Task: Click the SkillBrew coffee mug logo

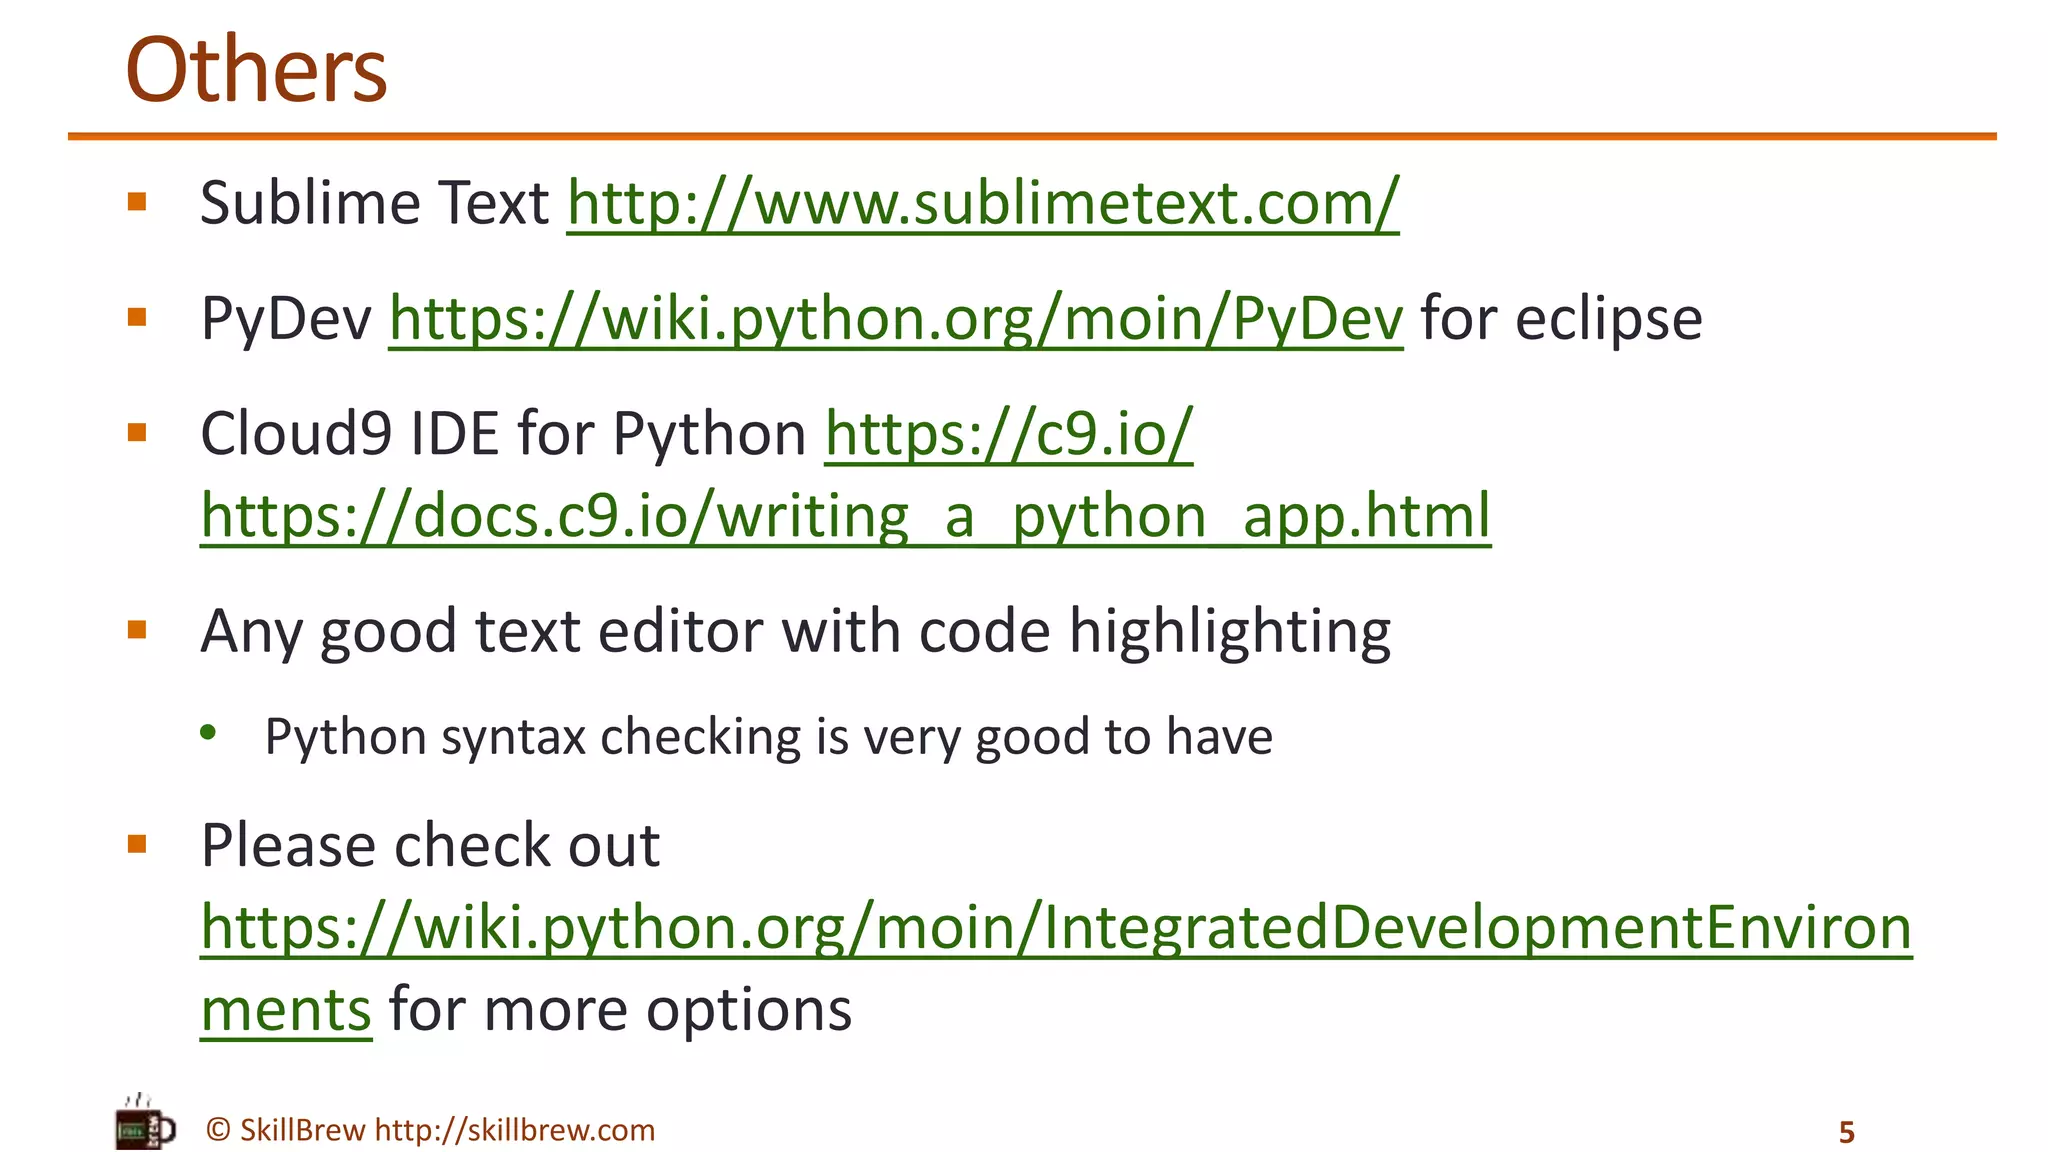Action: (x=144, y=1125)
